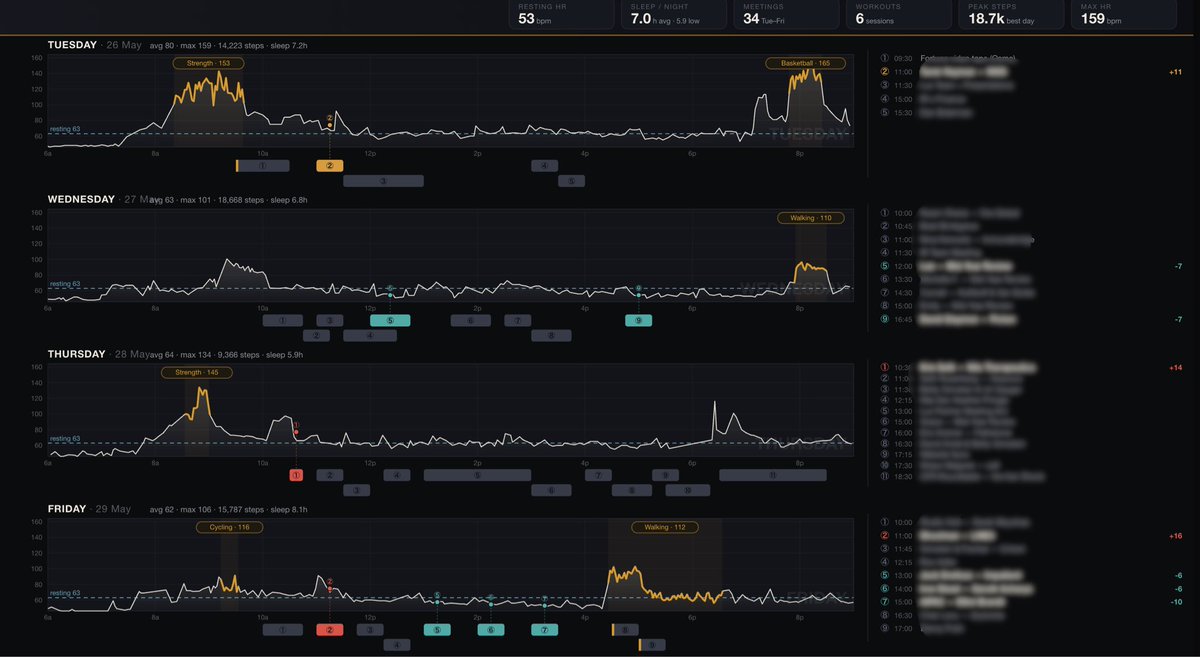
Task: Click Tuesday's Strength · 153 workout label
Action: (208, 63)
